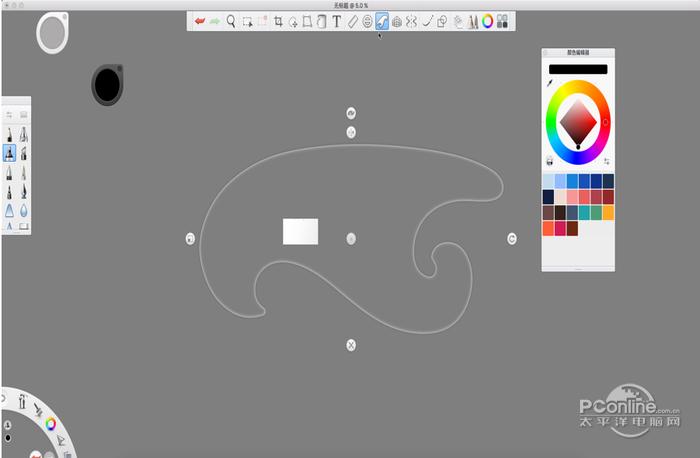Select the Crop tool
The height and width of the screenshot is (458, 700).
(x=278, y=21)
